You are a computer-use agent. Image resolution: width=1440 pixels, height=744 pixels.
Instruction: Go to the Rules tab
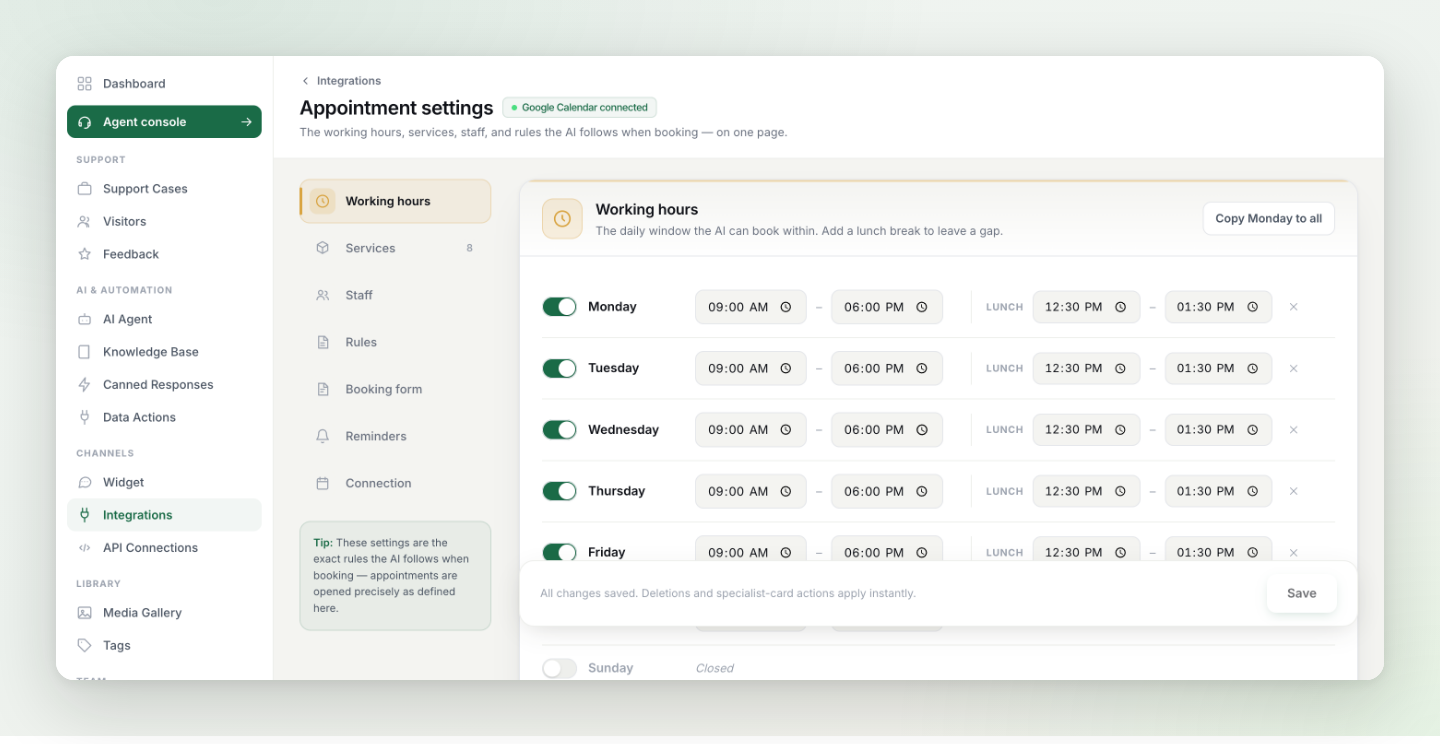pyautogui.click(x=395, y=342)
